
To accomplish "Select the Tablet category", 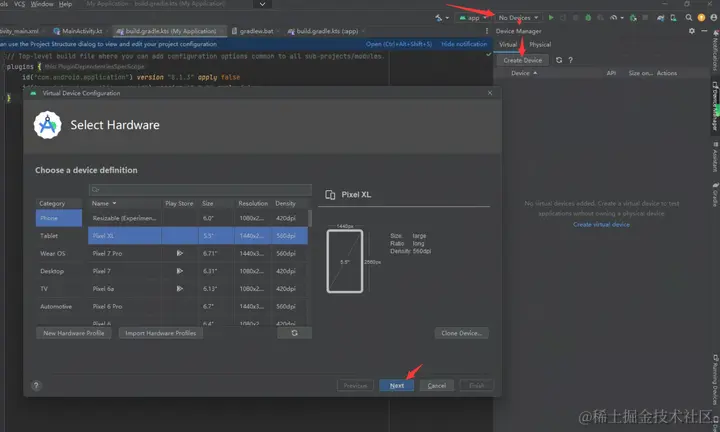I will click(x=59, y=236).
